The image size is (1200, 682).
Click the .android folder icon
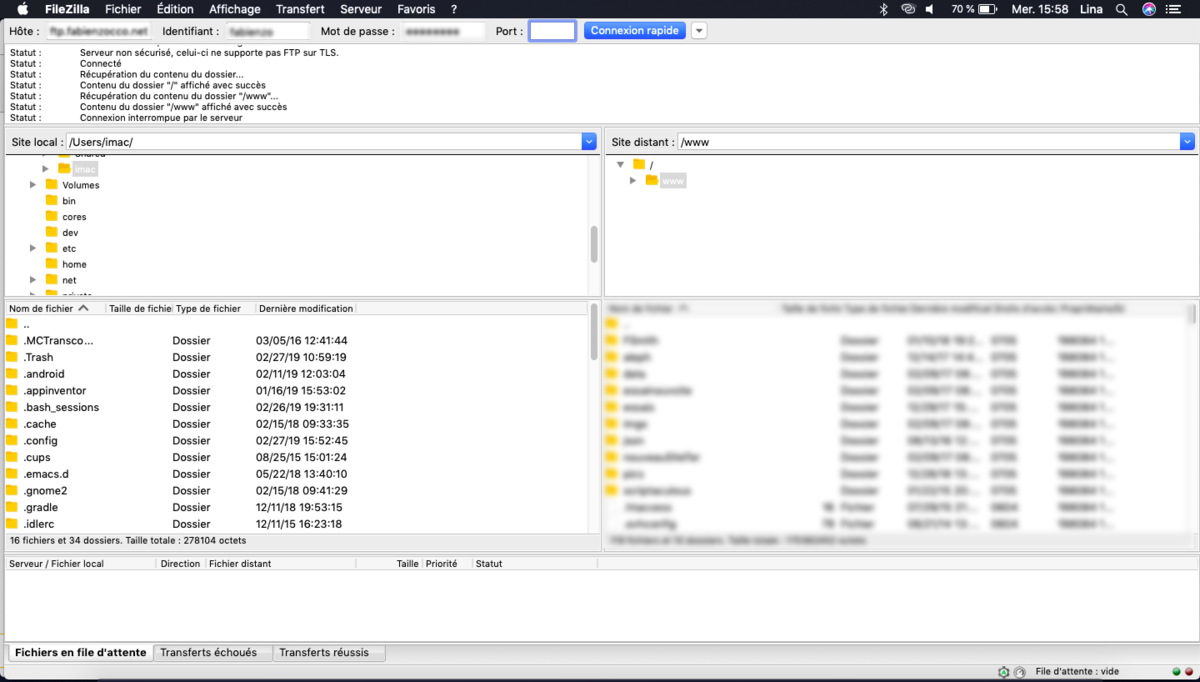click(x=12, y=374)
